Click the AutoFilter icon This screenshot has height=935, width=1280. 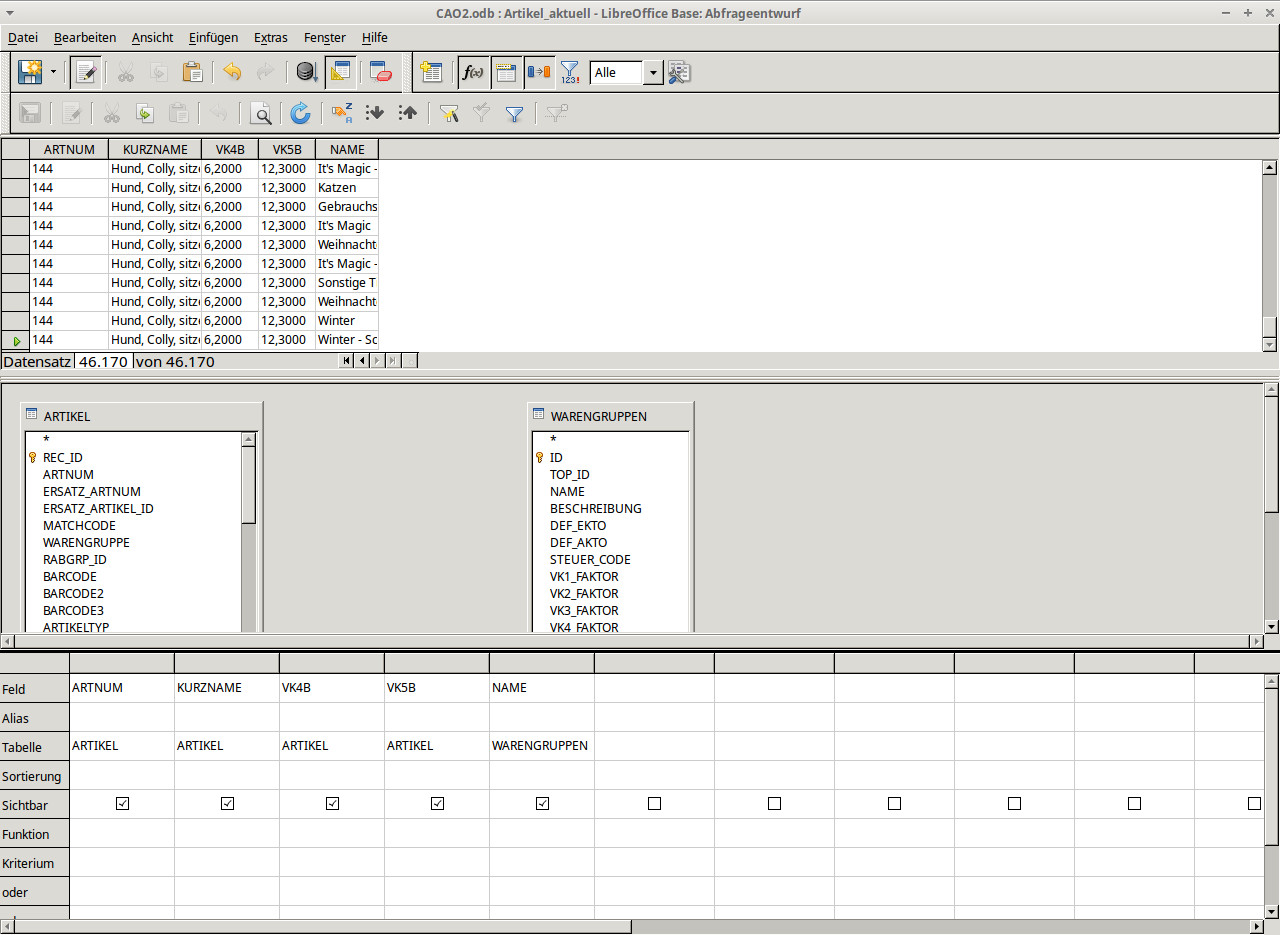(449, 113)
